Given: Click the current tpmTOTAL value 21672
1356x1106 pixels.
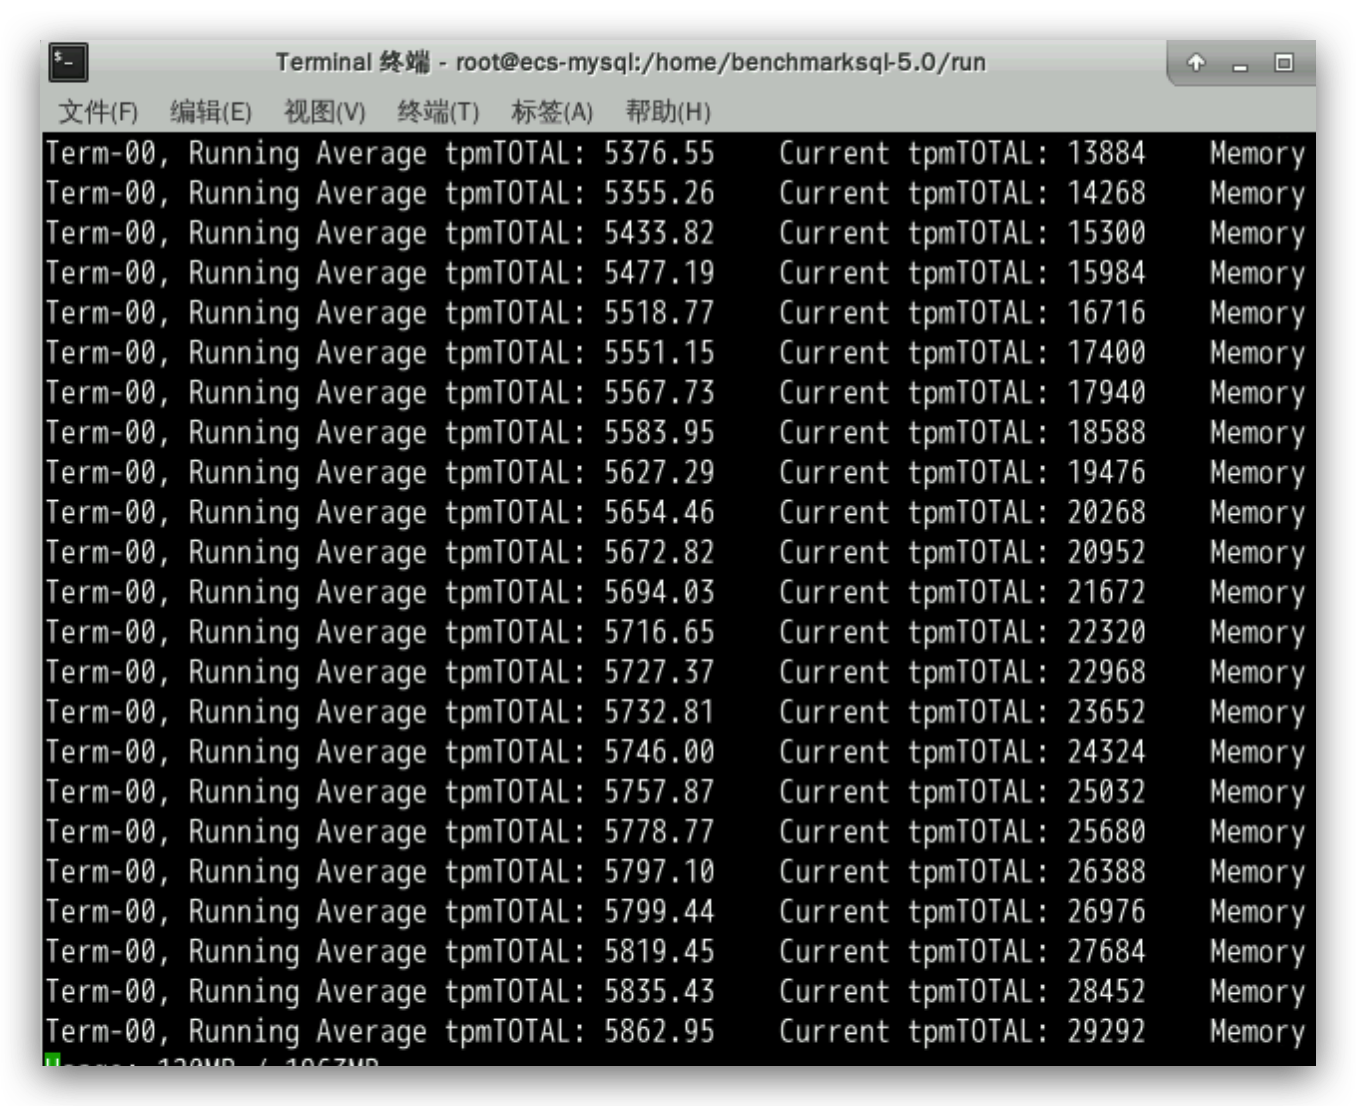Looking at the screenshot, I should pyautogui.click(x=1106, y=593).
